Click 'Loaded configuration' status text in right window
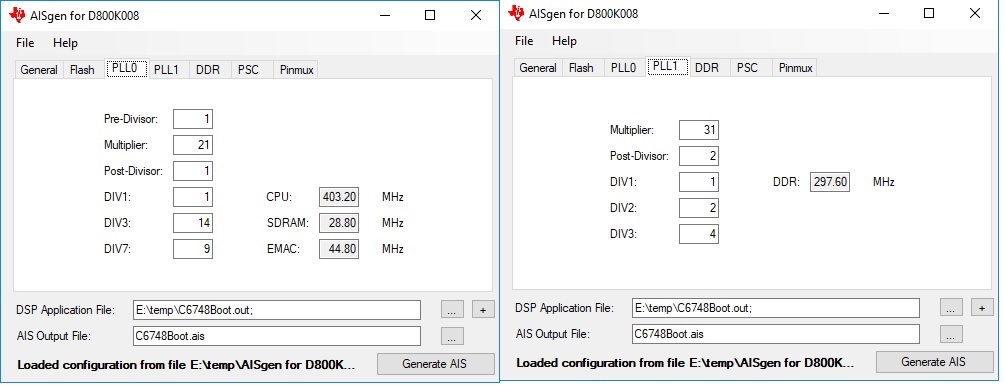 [x=685, y=363]
